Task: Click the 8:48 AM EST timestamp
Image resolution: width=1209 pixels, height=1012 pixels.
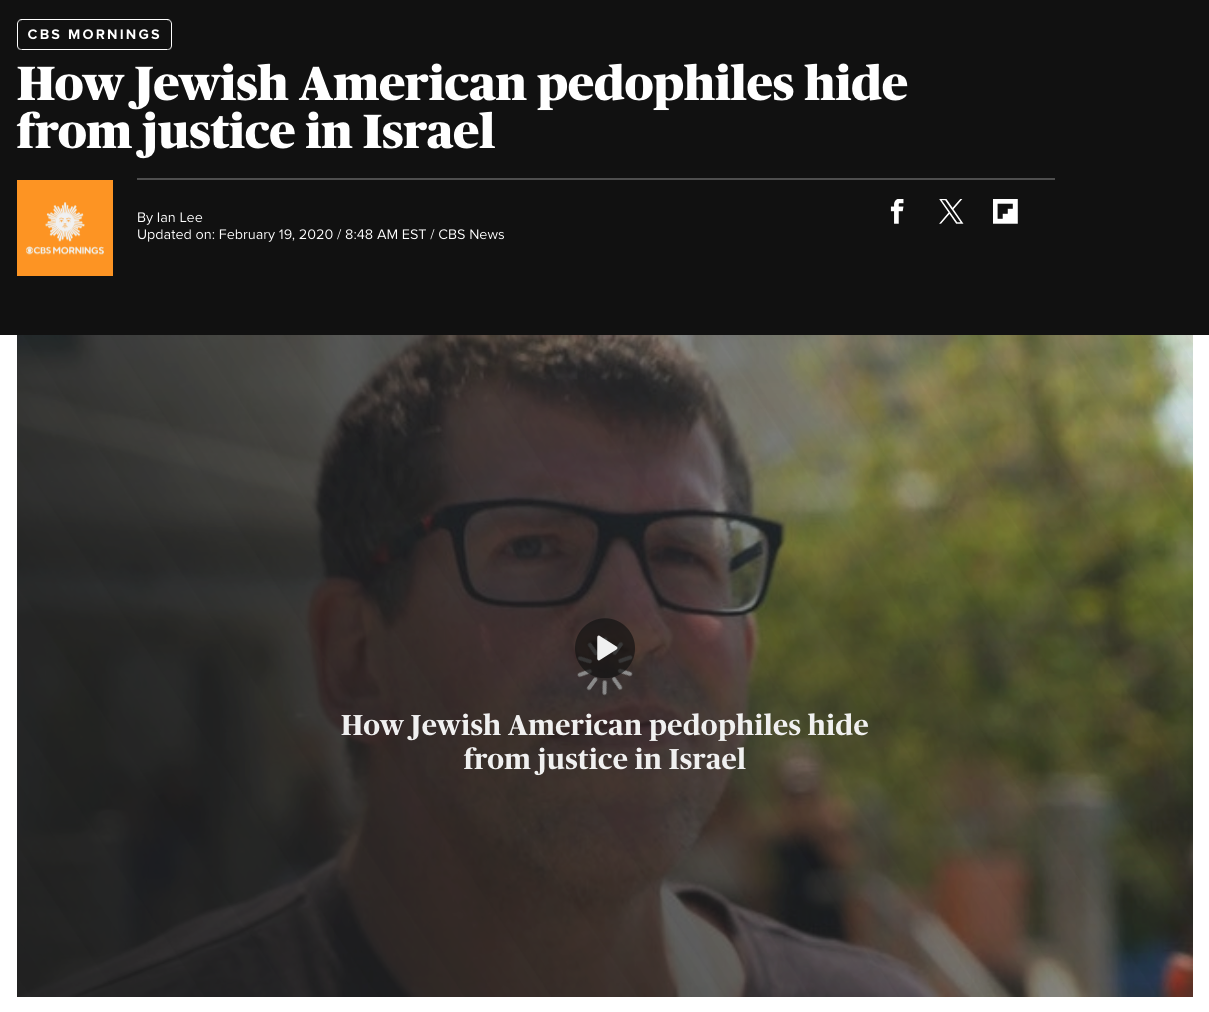Action: pos(385,234)
